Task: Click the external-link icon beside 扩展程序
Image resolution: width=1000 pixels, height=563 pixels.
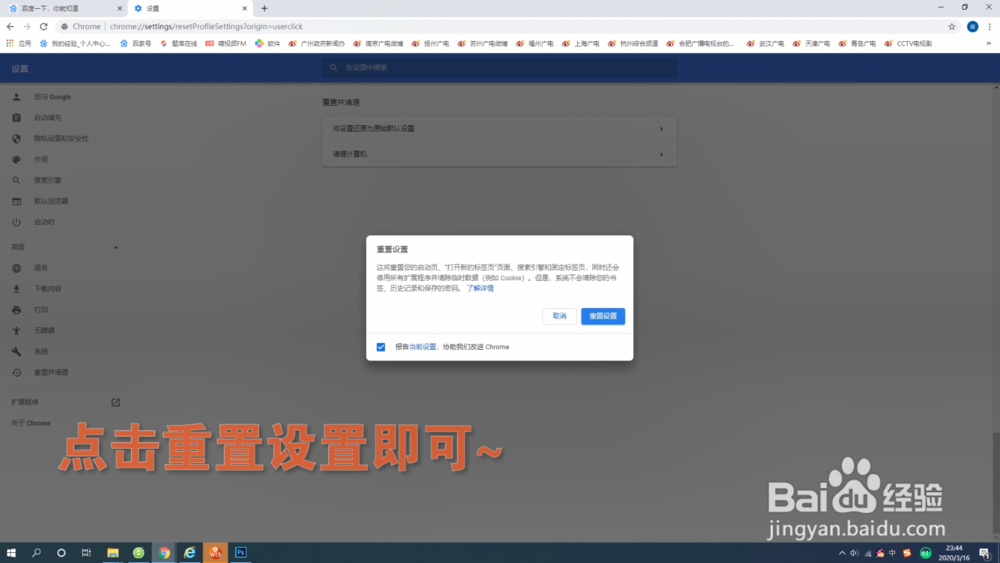Action: pyautogui.click(x=115, y=402)
